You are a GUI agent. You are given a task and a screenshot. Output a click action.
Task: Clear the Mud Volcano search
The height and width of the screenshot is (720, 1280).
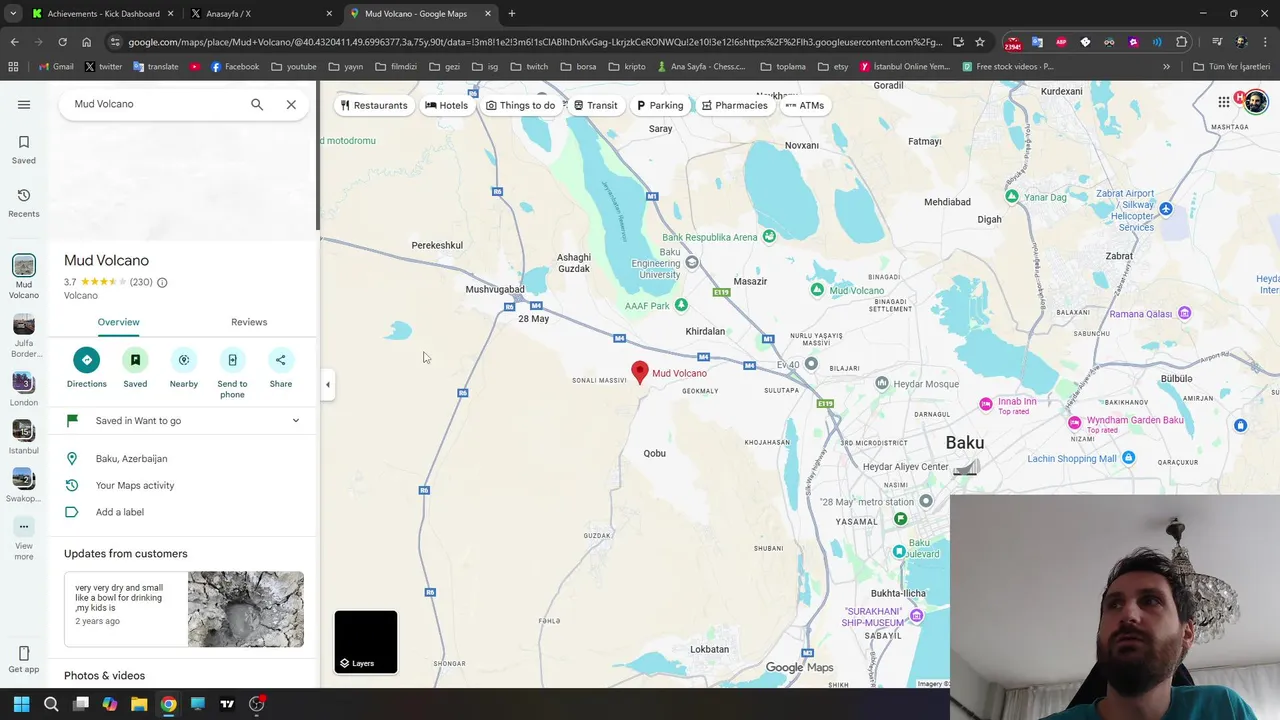click(x=291, y=104)
